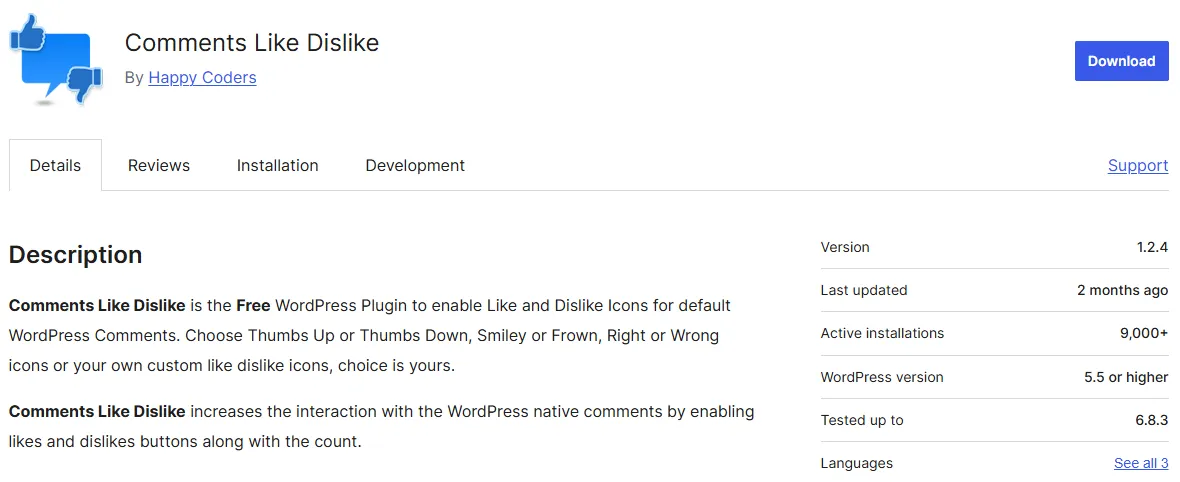This screenshot has width=1180, height=482.
Task: Open the Happy Coders author link
Action: 202,77
